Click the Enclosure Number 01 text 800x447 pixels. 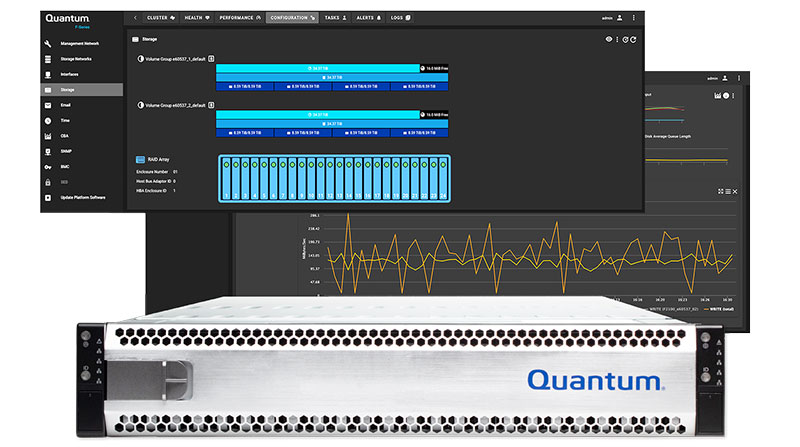click(x=157, y=172)
